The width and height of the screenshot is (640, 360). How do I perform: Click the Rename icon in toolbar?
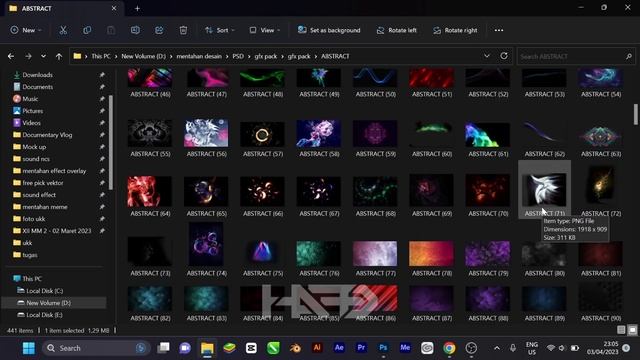coord(135,30)
